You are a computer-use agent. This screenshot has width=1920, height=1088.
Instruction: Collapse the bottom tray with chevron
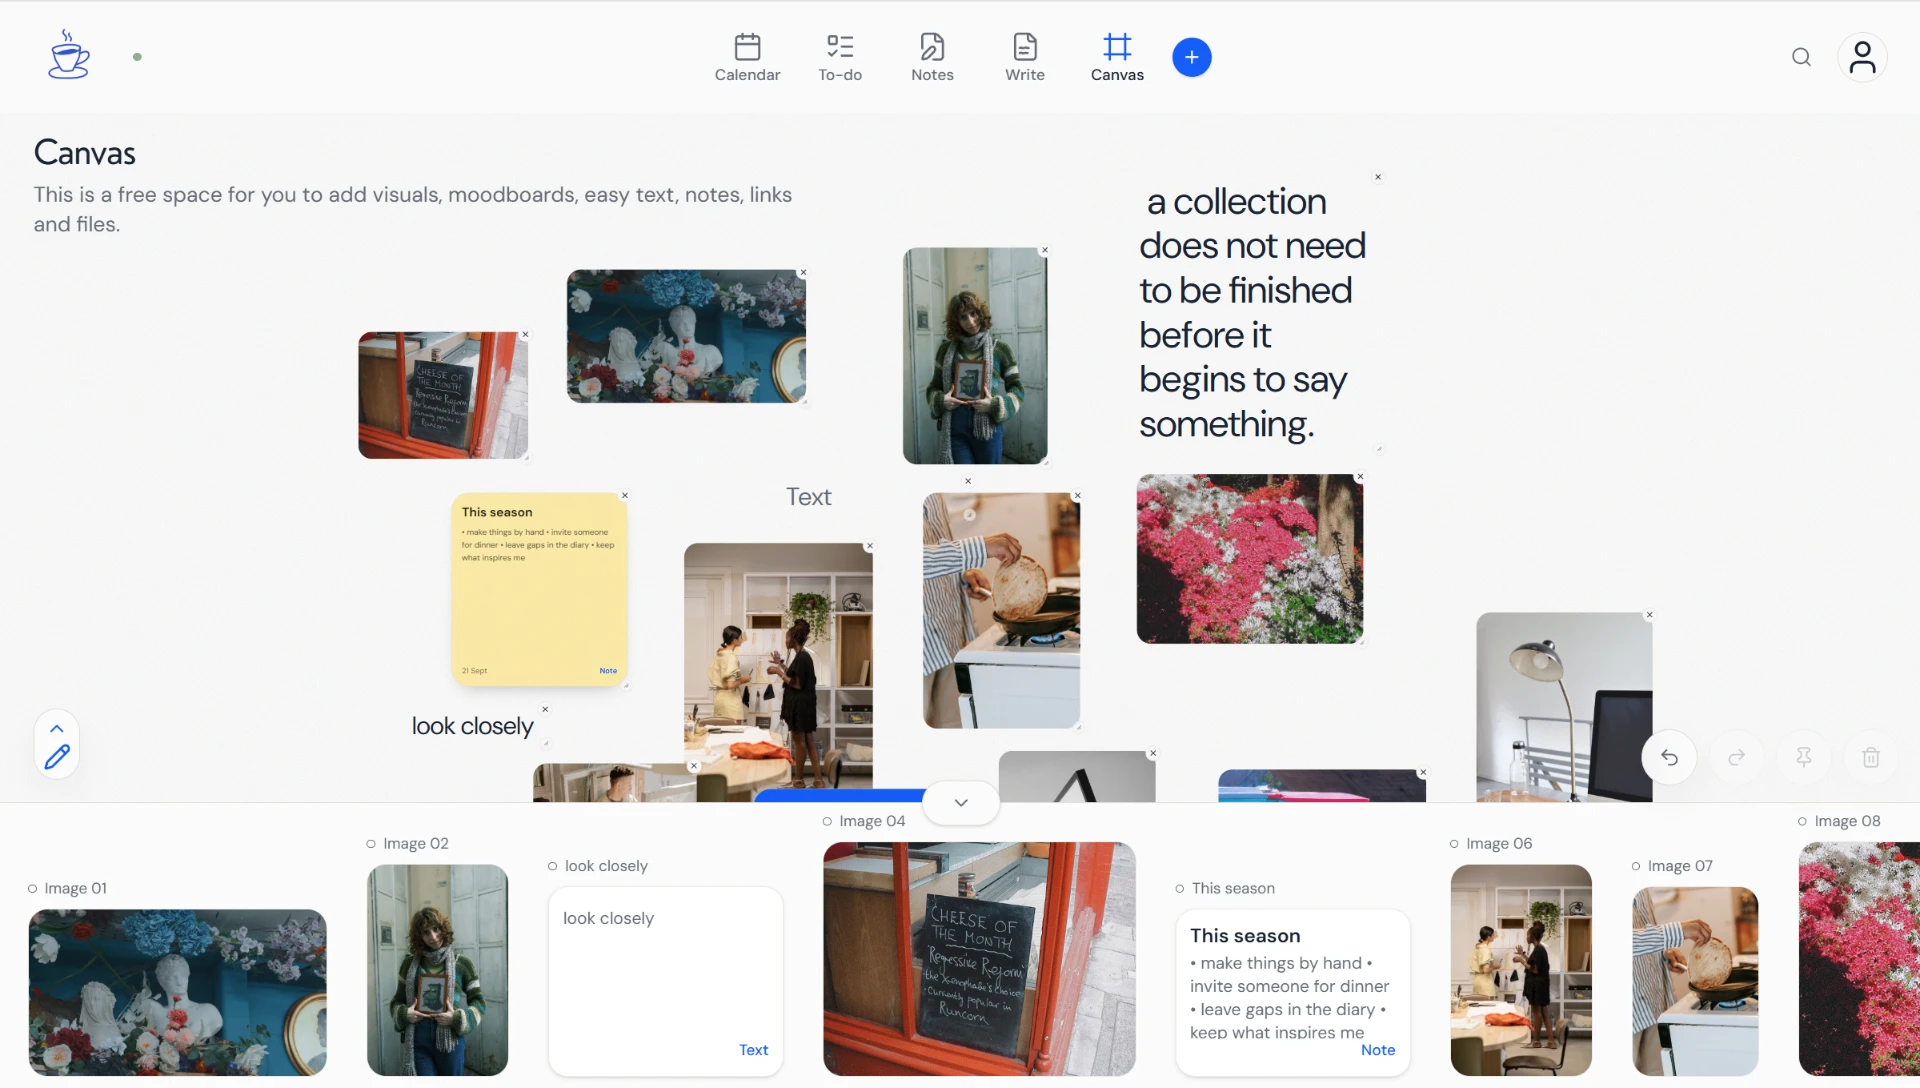pos(961,803)
